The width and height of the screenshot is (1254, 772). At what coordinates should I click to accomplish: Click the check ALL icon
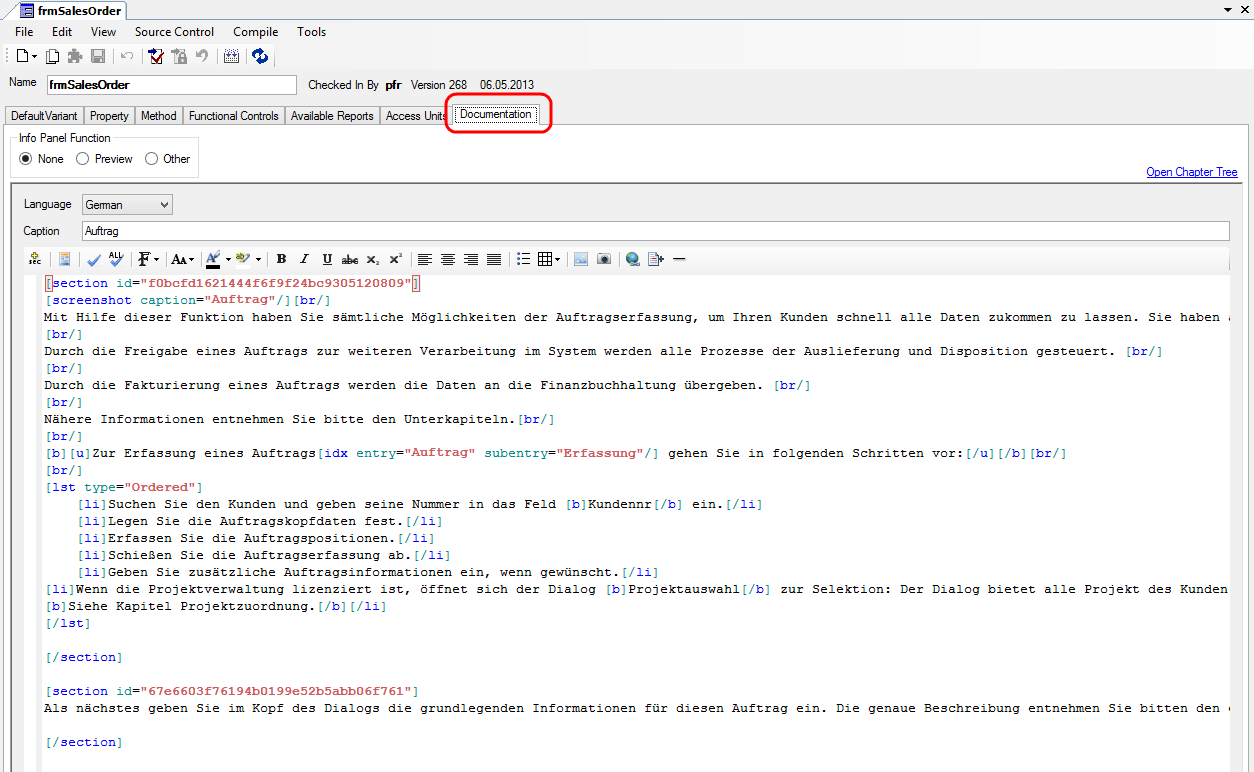(116, 259)
